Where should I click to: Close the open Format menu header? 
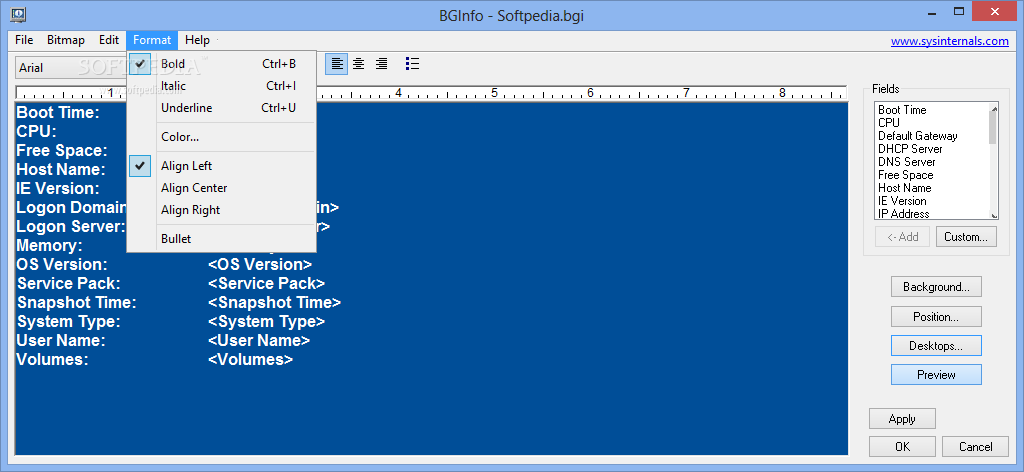(x=152, y=40)
